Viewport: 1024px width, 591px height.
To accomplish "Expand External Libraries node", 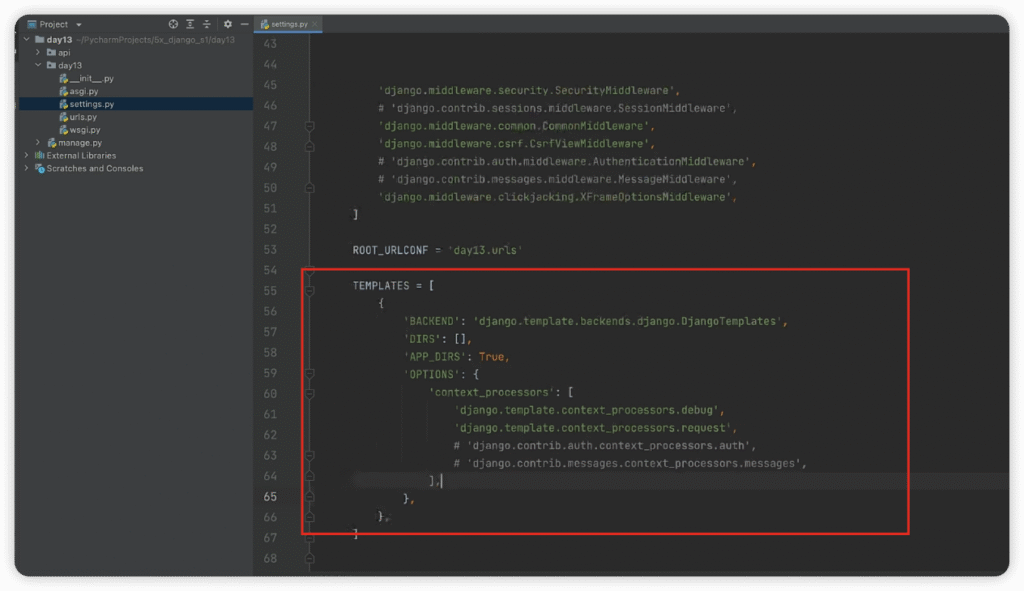I will coord(26,156).
